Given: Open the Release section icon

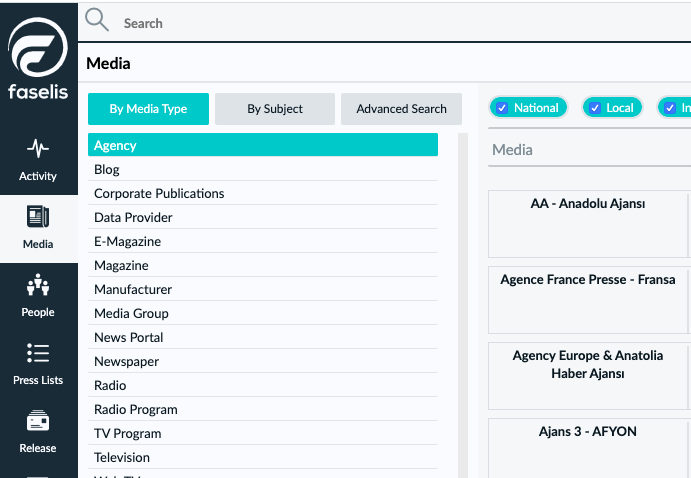Looking at the screenshot, I should click(x=38, y=420).
